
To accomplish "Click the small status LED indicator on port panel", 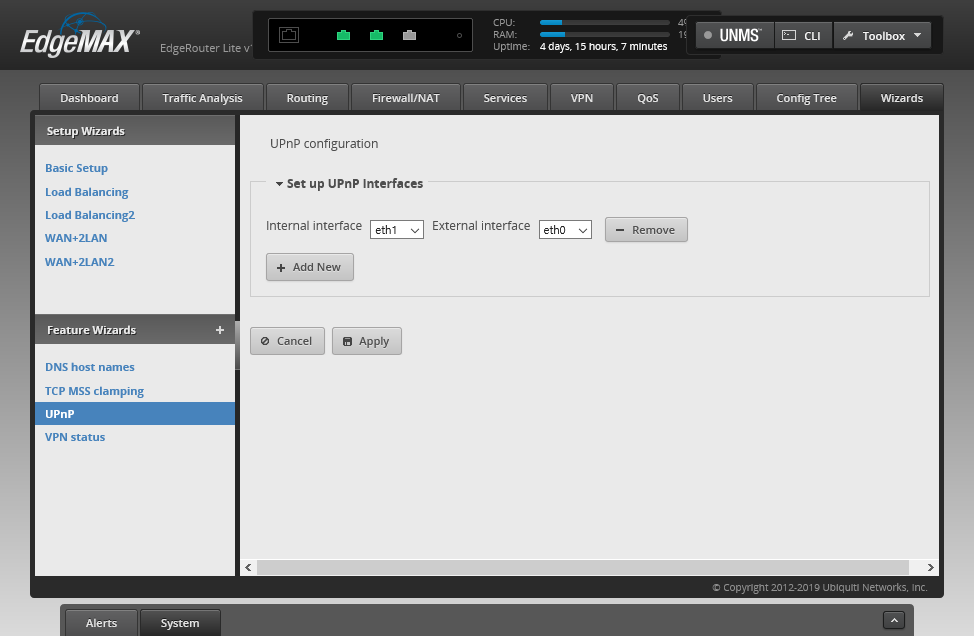I will click(x=459, y=35).
